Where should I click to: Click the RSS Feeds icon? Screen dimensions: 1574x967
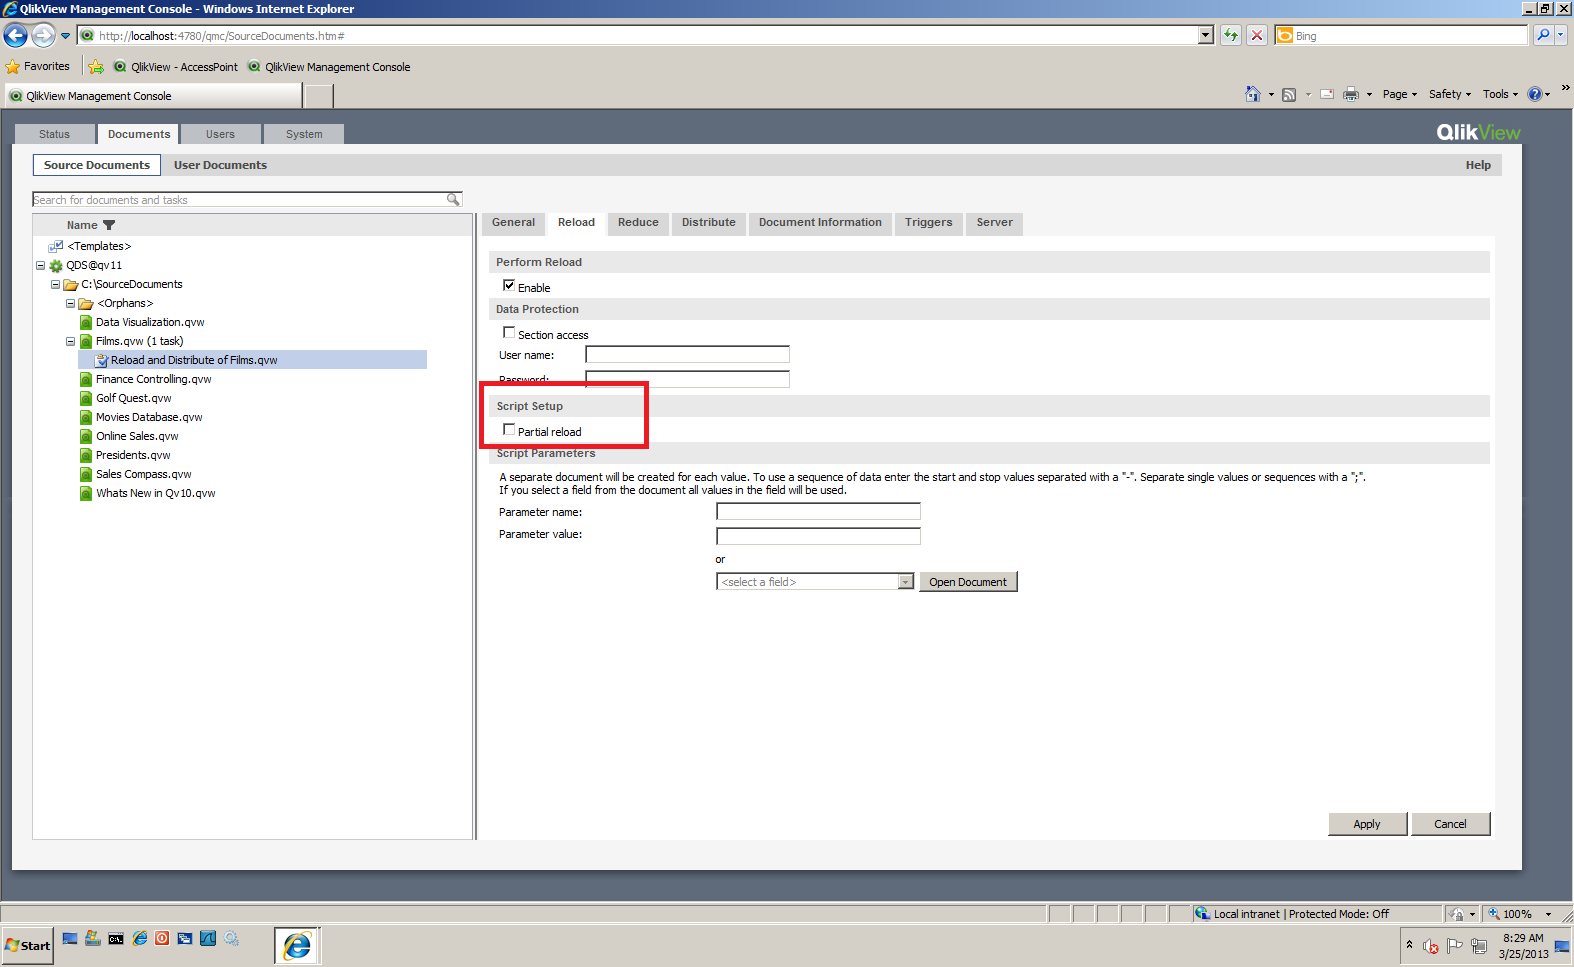coord(1289,95)
